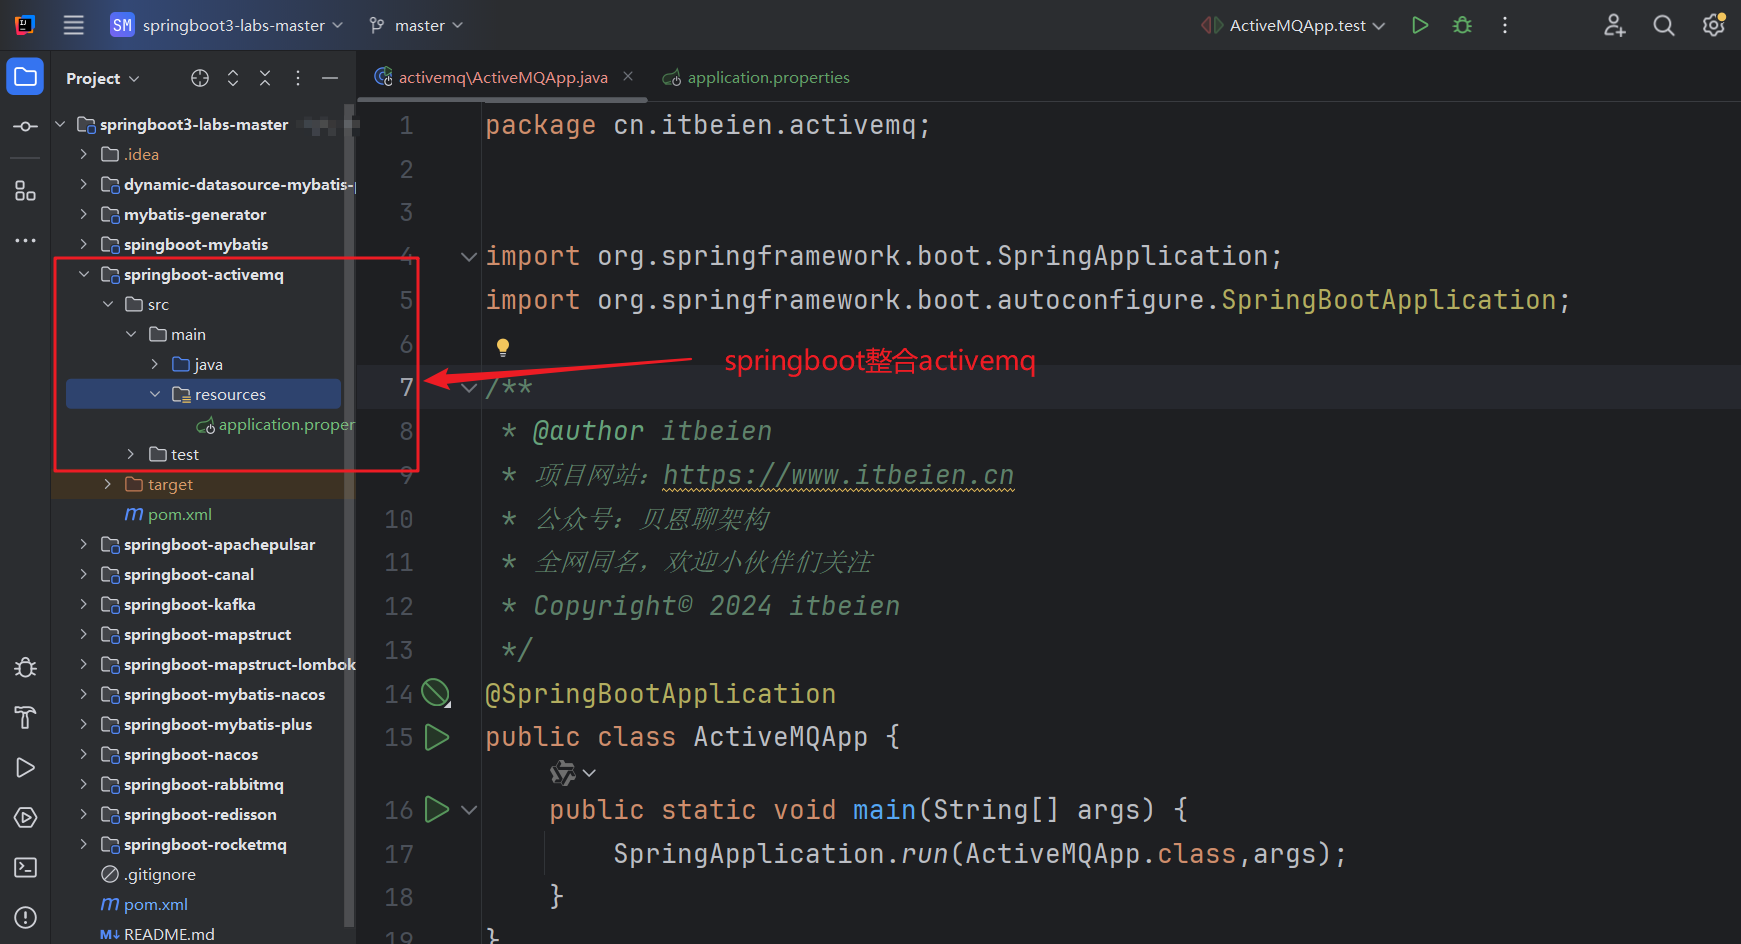Expand the target folder node
This screenshot has height=944, width=1741.
pos(108,484)
